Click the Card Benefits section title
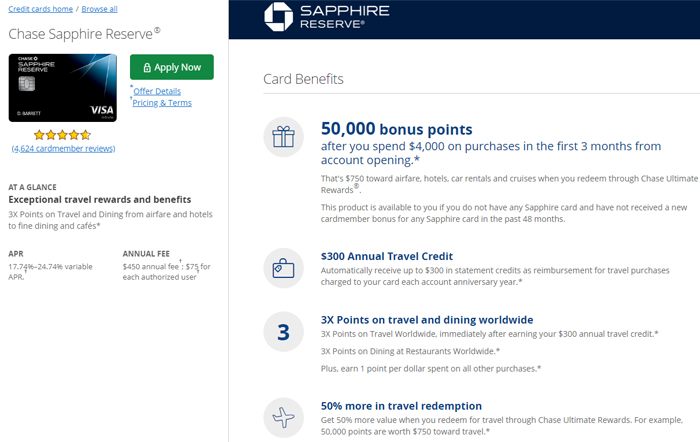This screenshot has height=442, width=700. click(303, 79)
